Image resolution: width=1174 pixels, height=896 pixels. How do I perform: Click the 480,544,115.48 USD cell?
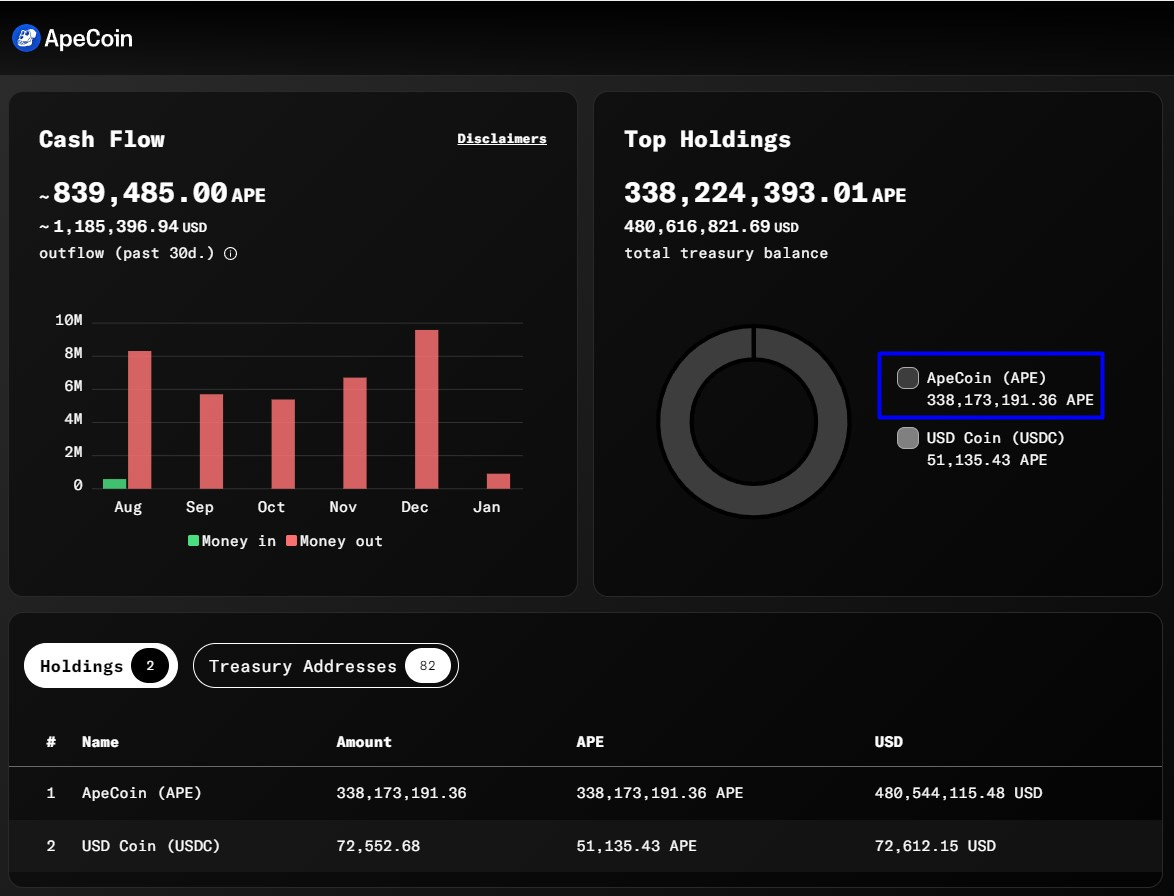click(x=958, y=793)
